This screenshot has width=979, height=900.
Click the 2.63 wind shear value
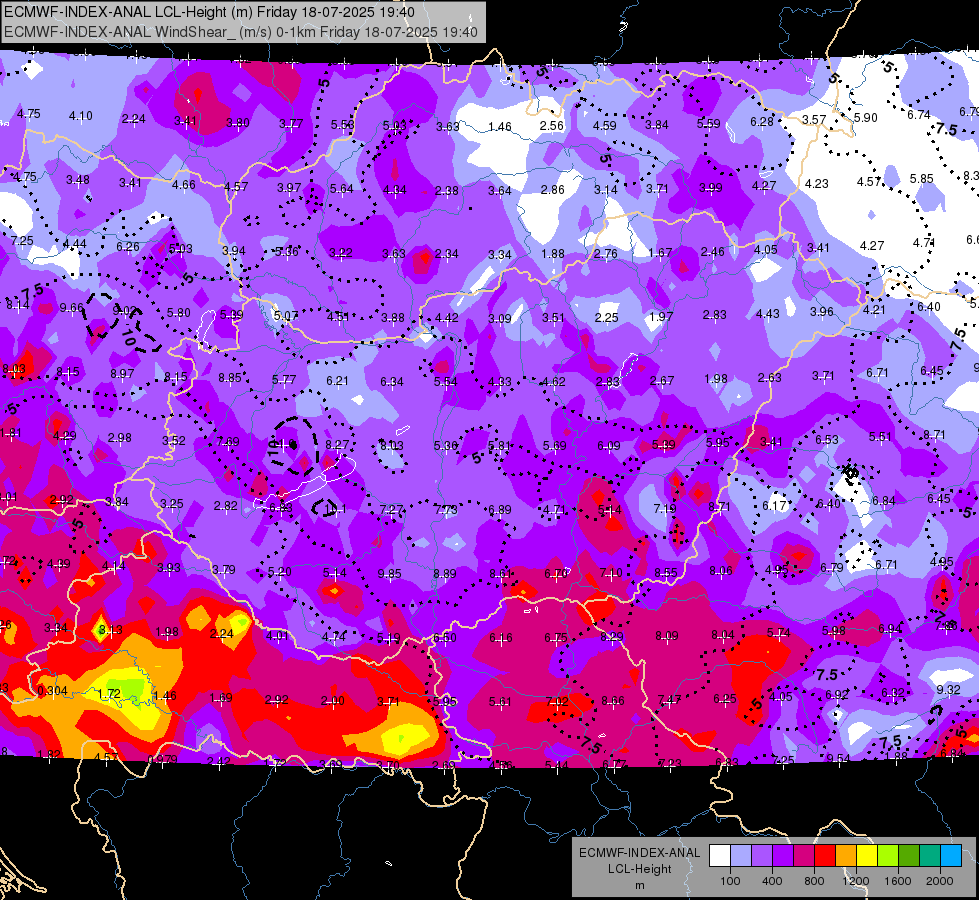[x=769, y=377]
